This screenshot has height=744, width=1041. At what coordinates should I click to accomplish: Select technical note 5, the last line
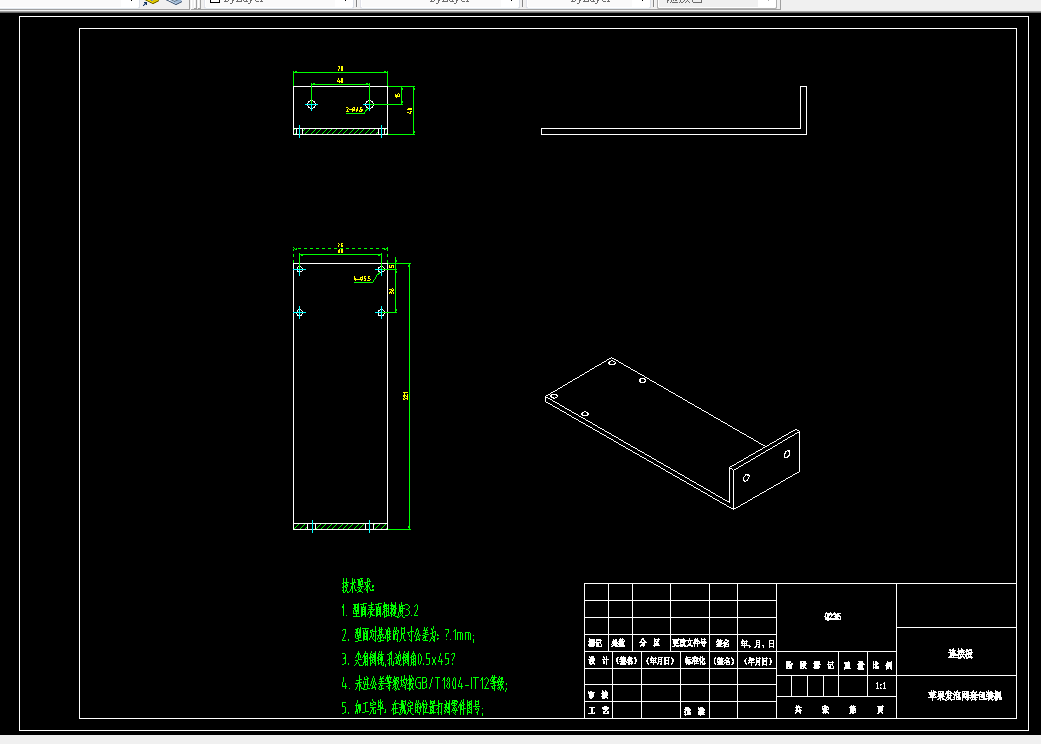pyautogui.click(x=413, y=707)
